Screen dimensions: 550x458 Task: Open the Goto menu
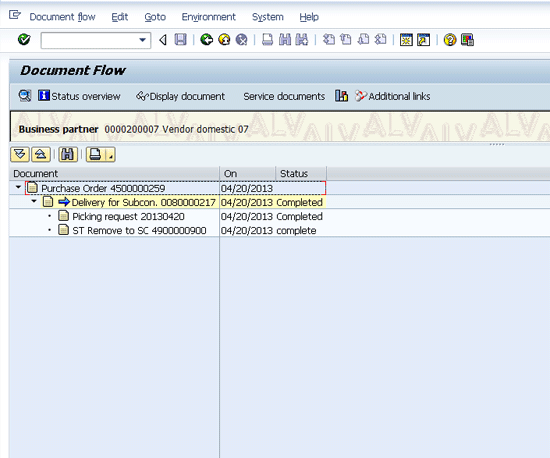tap(155, 17)
